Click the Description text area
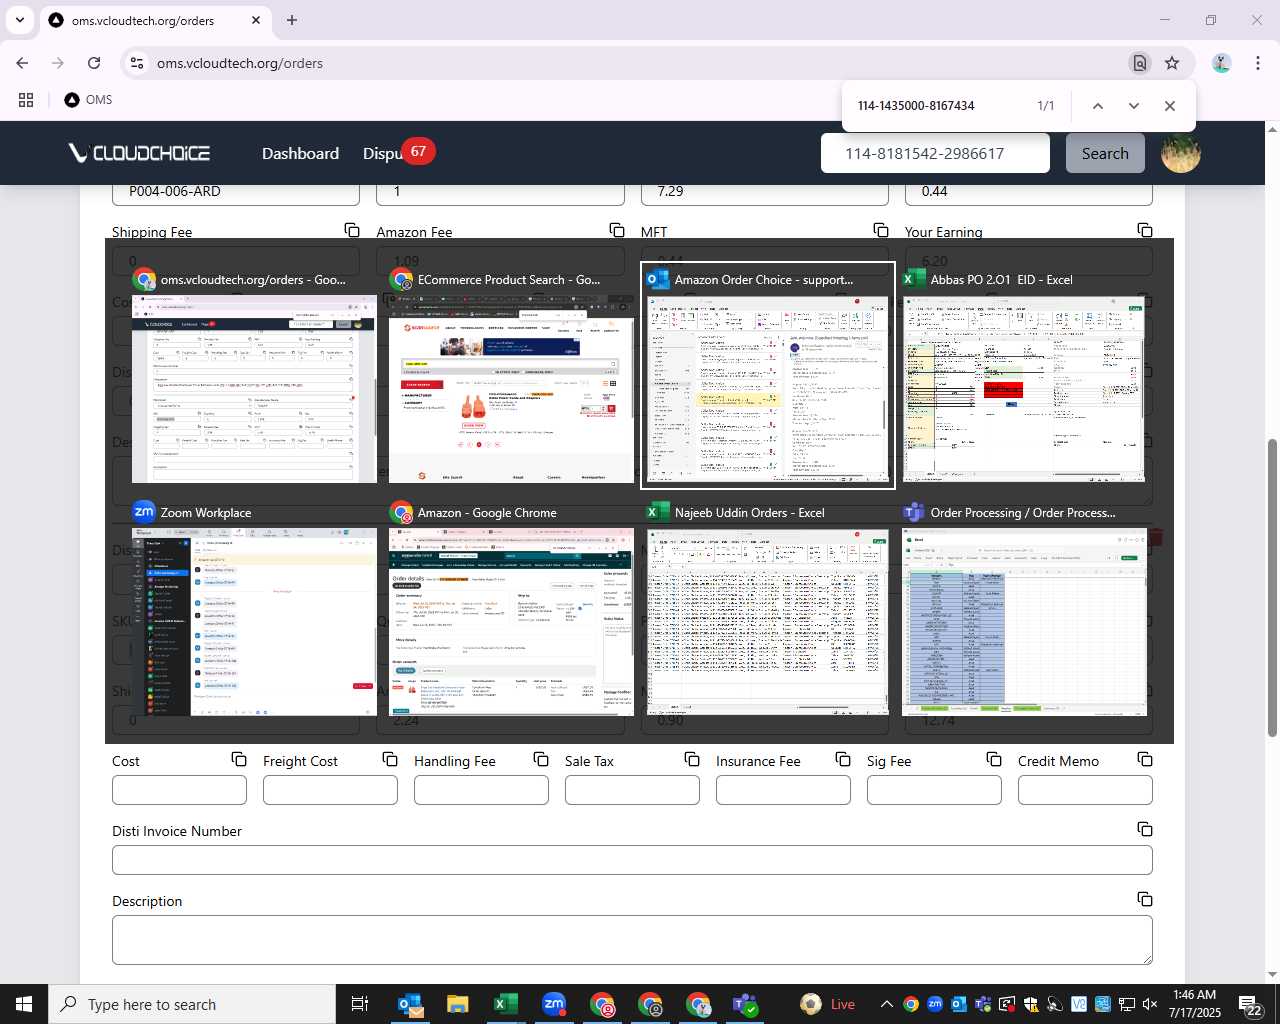 (632, 940)
